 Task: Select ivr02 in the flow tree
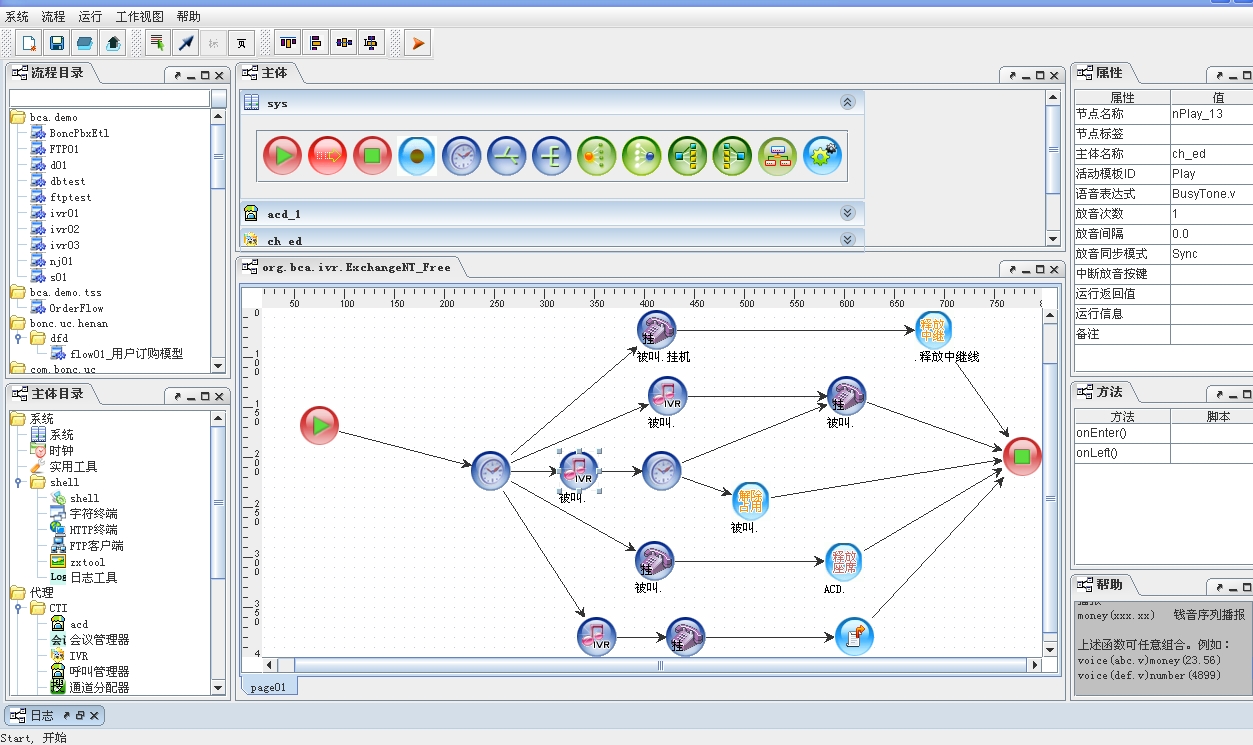click(x=64, y=229)
